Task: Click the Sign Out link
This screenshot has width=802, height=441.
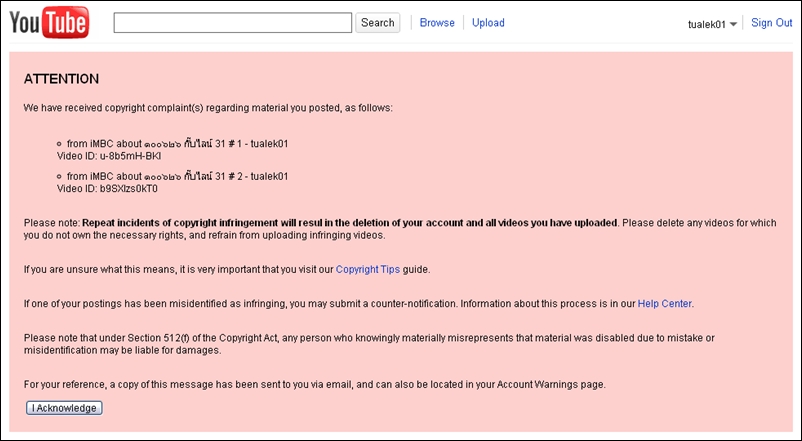Action: coord(771,23)
